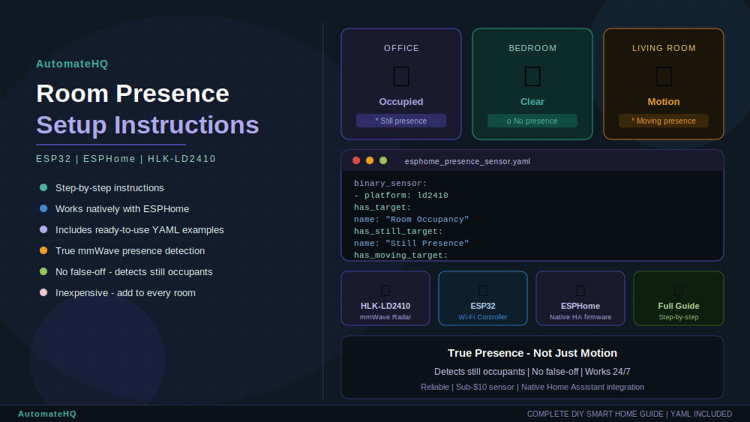Click the Living Room placeholder icon

click(x=663, y=77)
